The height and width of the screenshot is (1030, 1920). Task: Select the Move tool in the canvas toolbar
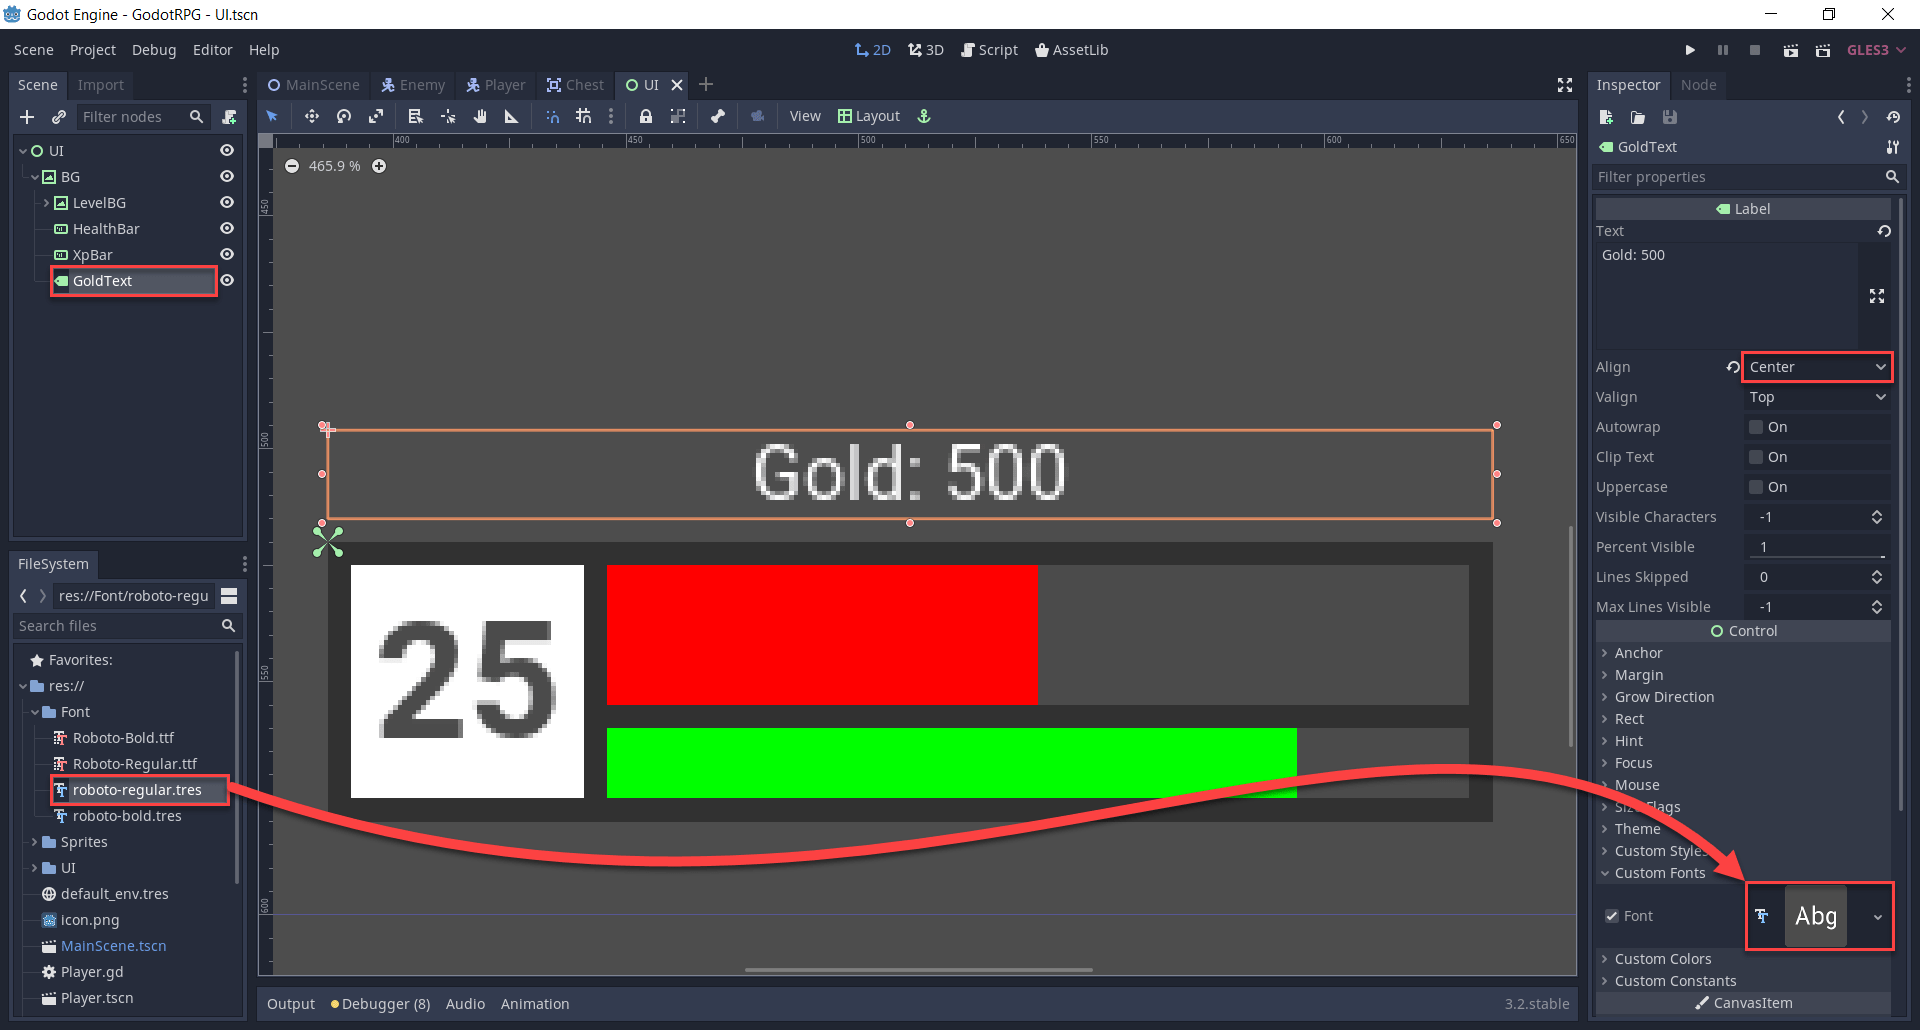[312, 116]
